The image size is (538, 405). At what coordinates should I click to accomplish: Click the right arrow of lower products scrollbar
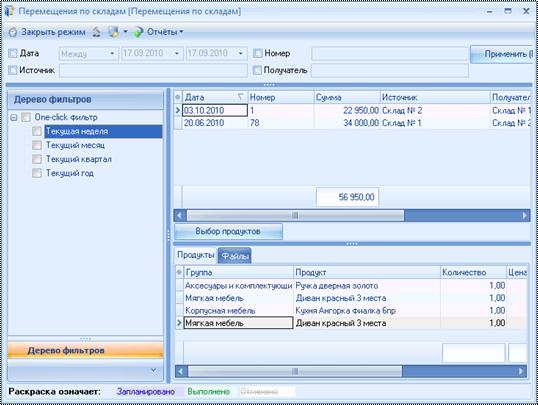click(x=522, y=371)
